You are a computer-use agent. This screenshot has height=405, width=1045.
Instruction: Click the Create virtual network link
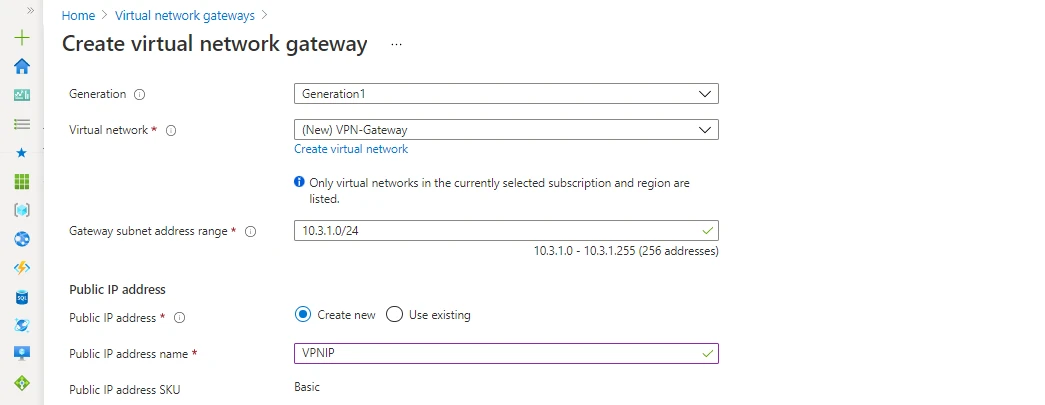click(x=351, y=149)
